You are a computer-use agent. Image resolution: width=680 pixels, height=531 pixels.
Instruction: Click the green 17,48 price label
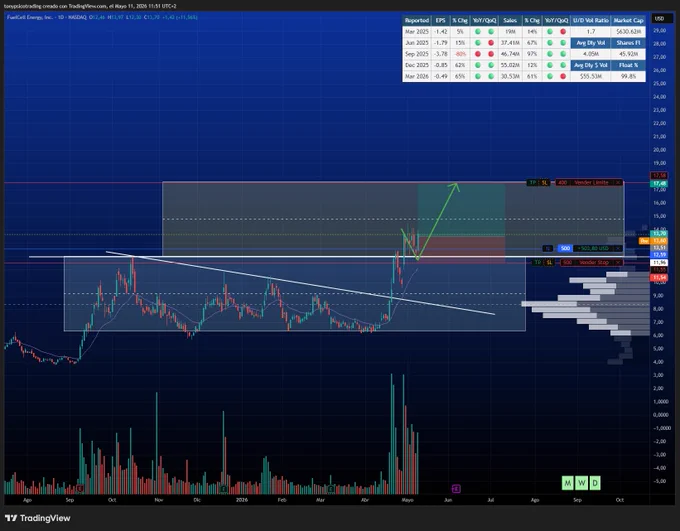pyautogui.click(x=659, y=184)
